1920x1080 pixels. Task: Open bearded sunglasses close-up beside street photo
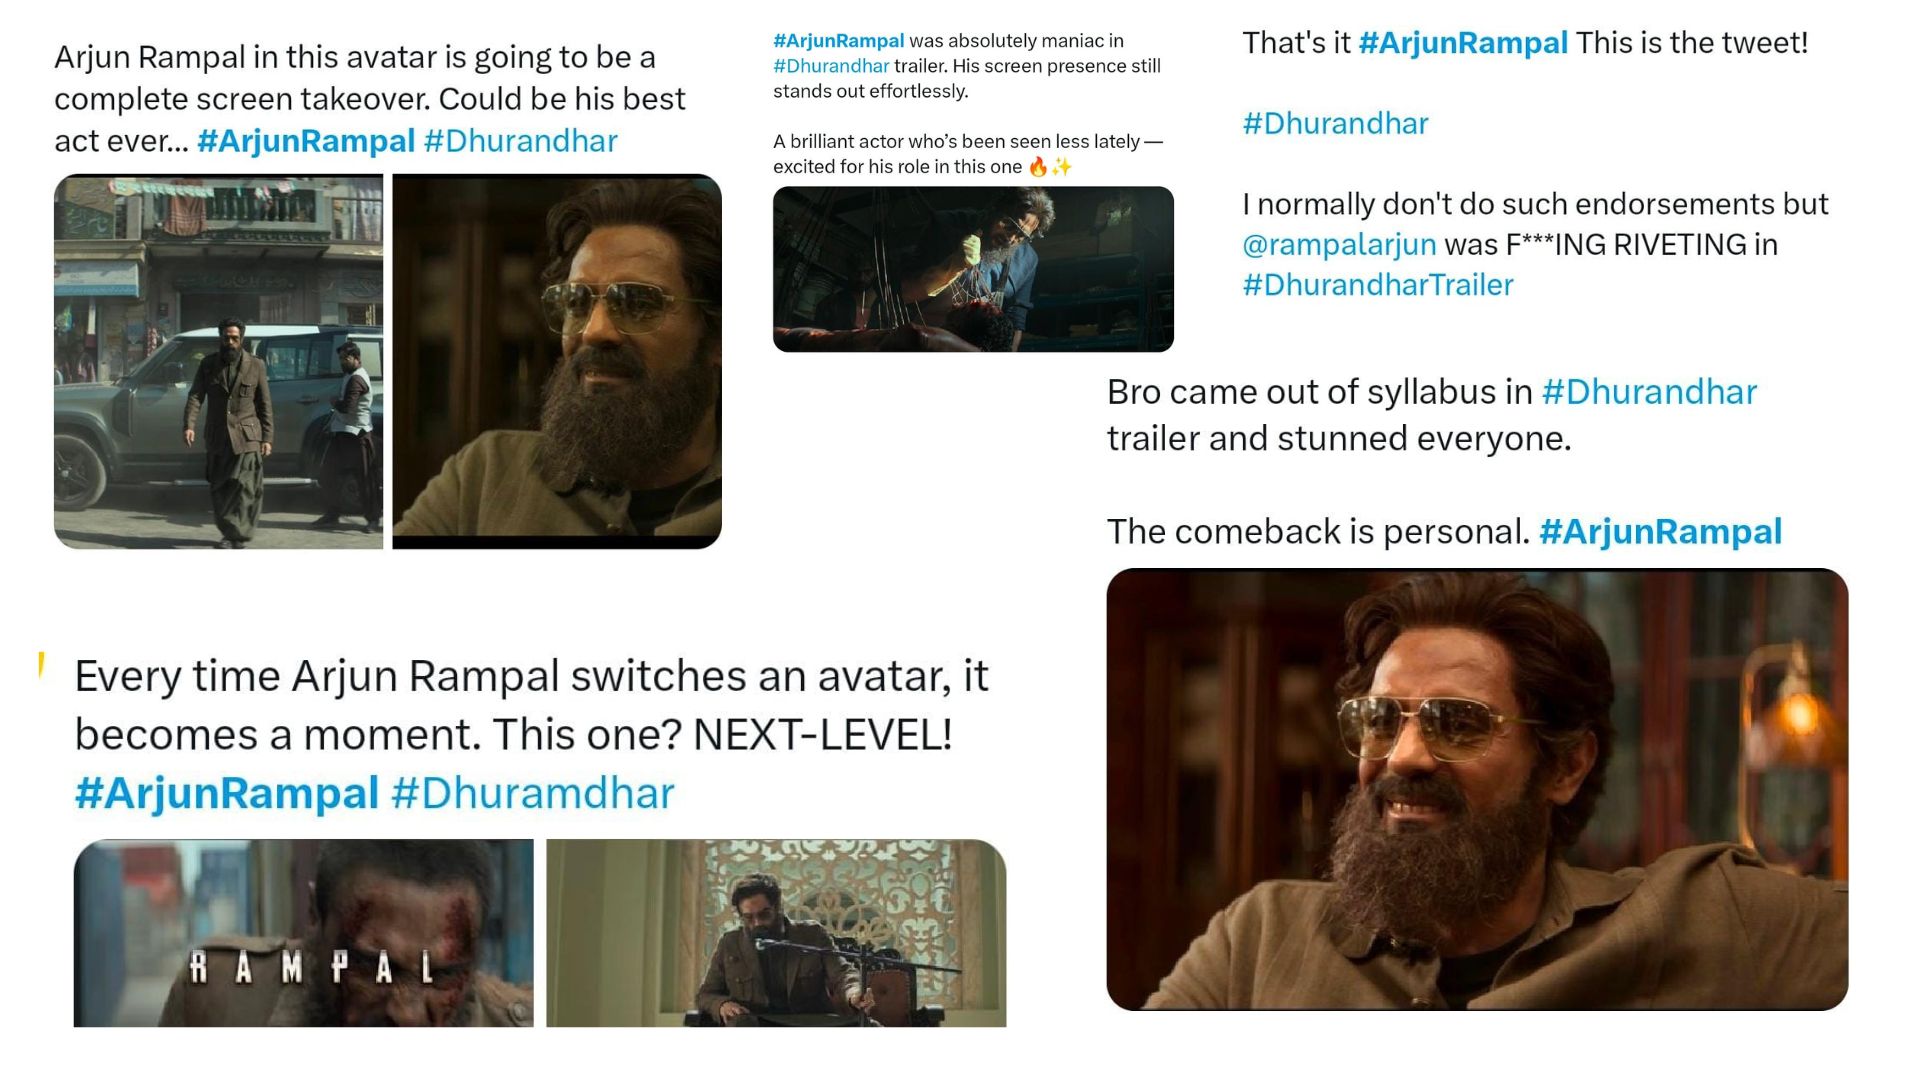[x=557, y=361]
